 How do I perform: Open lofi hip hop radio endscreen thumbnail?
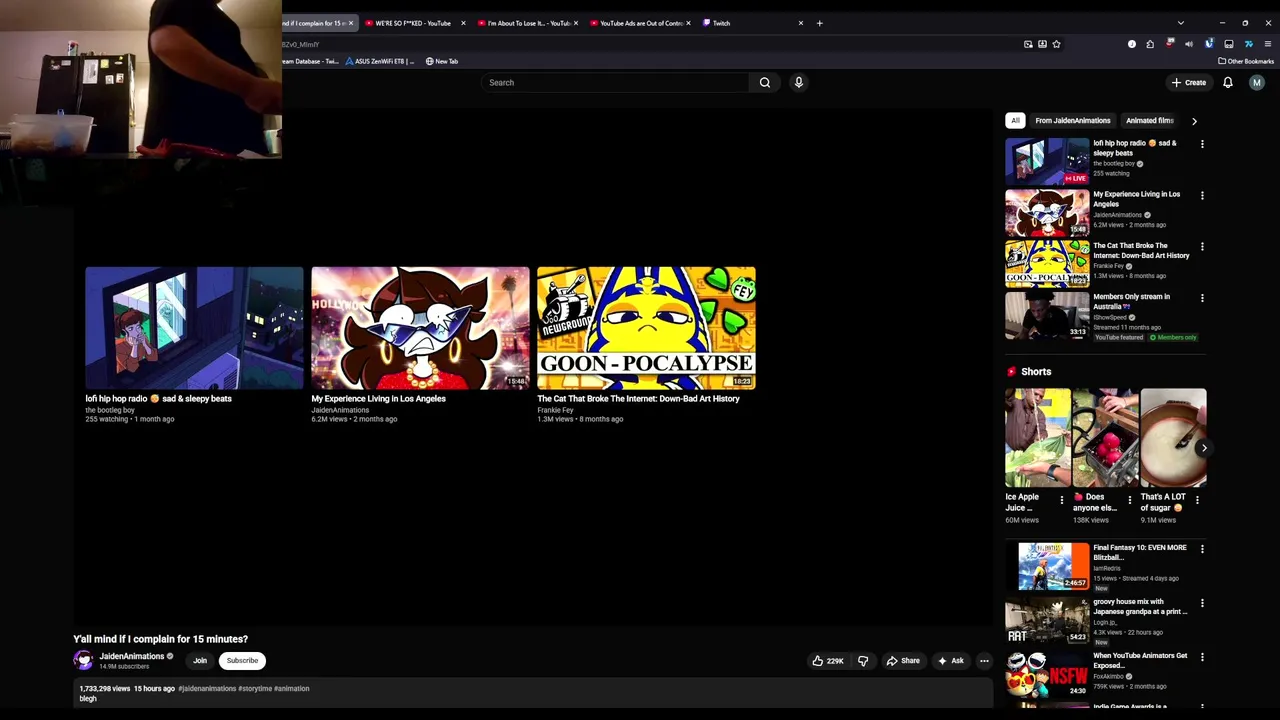(x=194, y=328)
